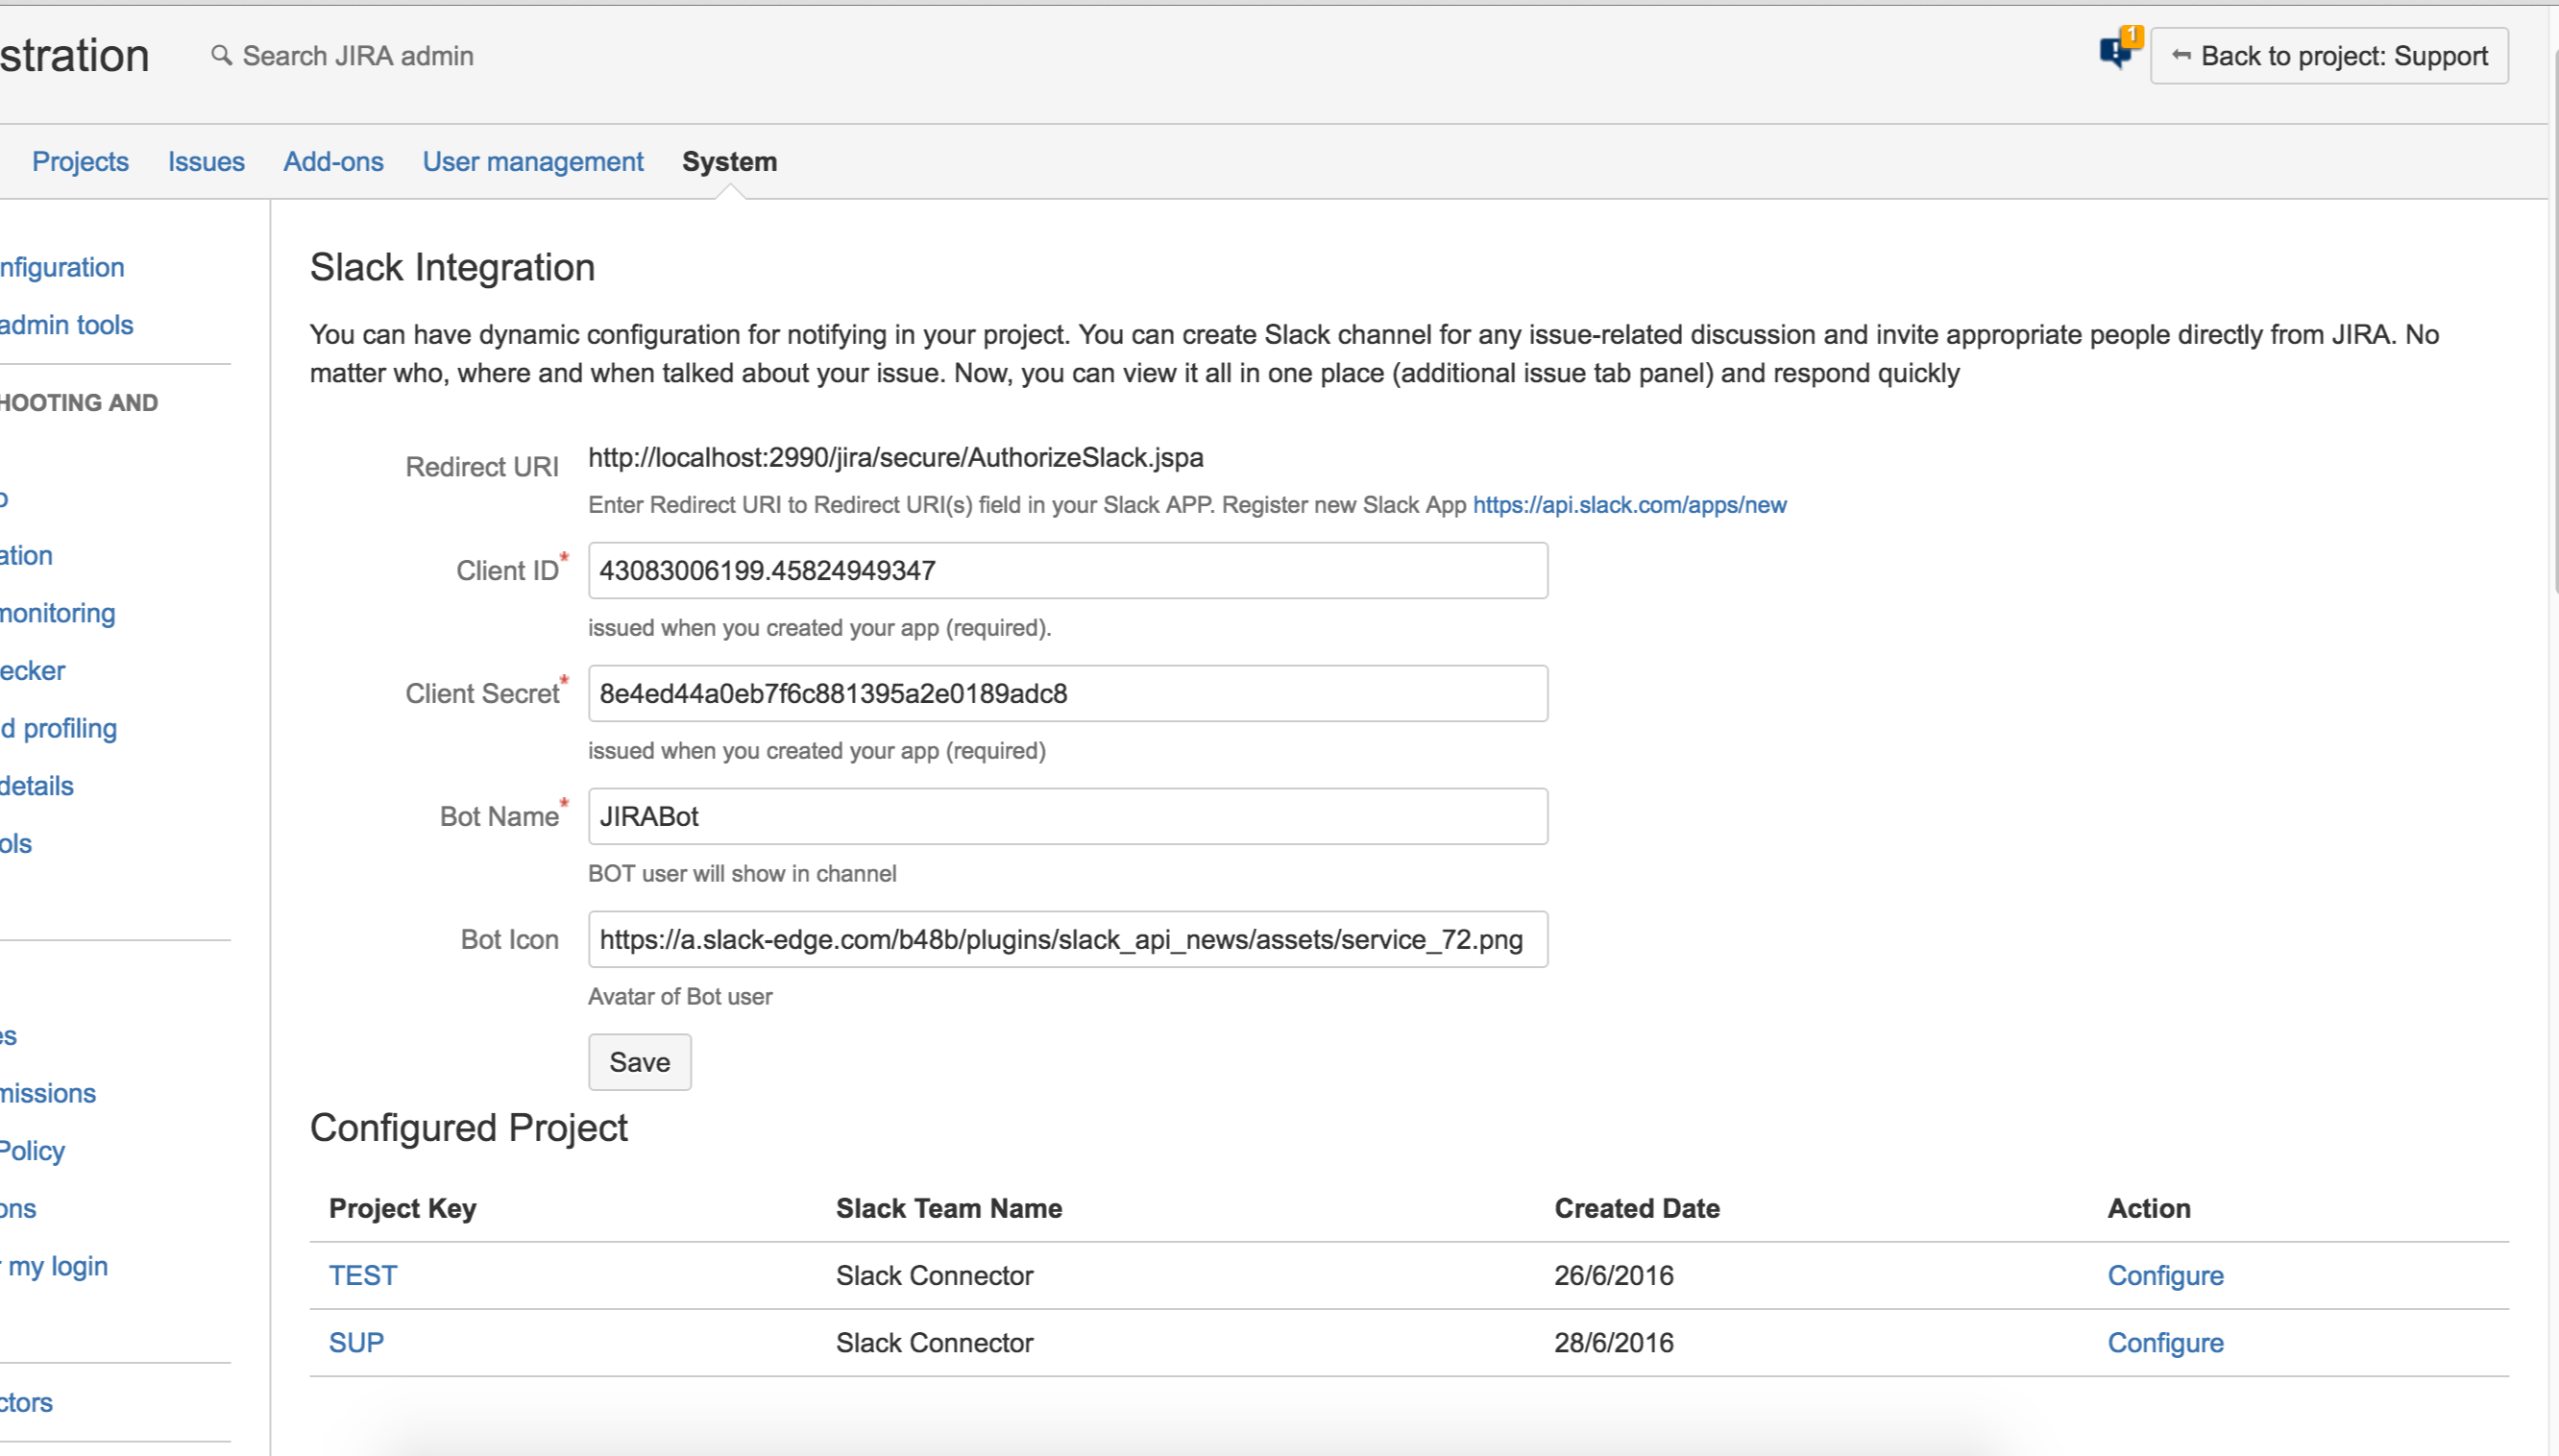Click Configure for the SUP project
The image size is (2559, 1456).
pos(2165,1342)
